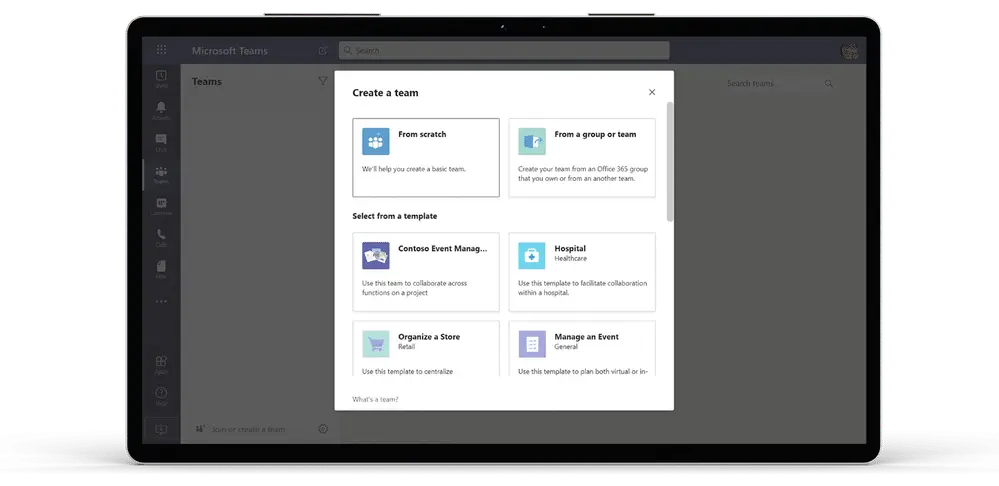Open the app launcher waffle grid

tap(161, 50)
